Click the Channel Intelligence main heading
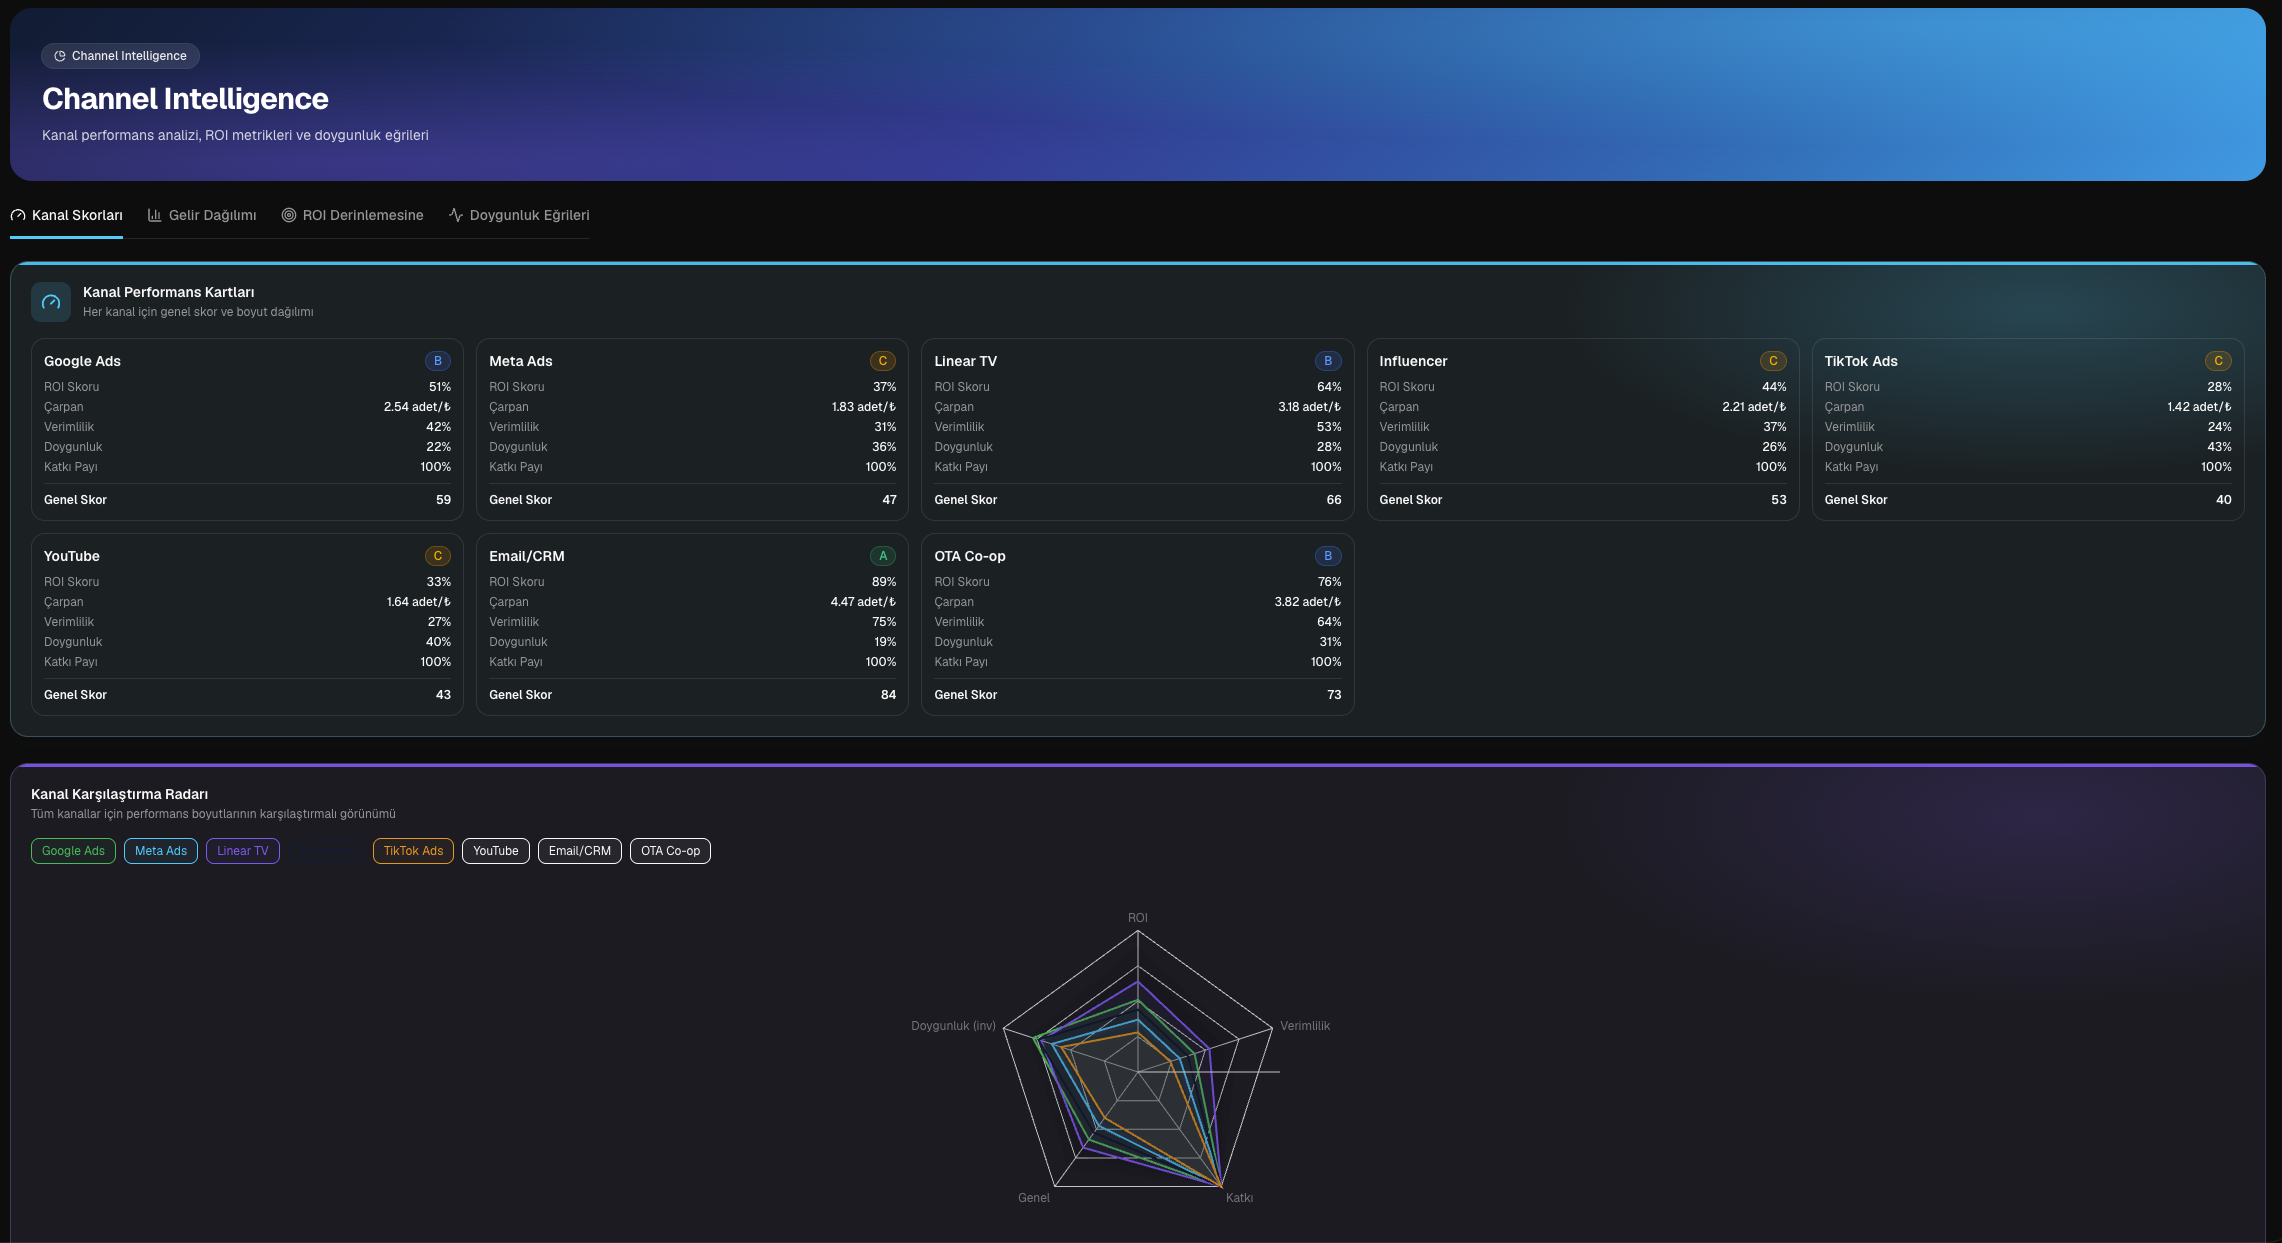The width and height of the screenshot is (2282, 1243). point(185,98)
